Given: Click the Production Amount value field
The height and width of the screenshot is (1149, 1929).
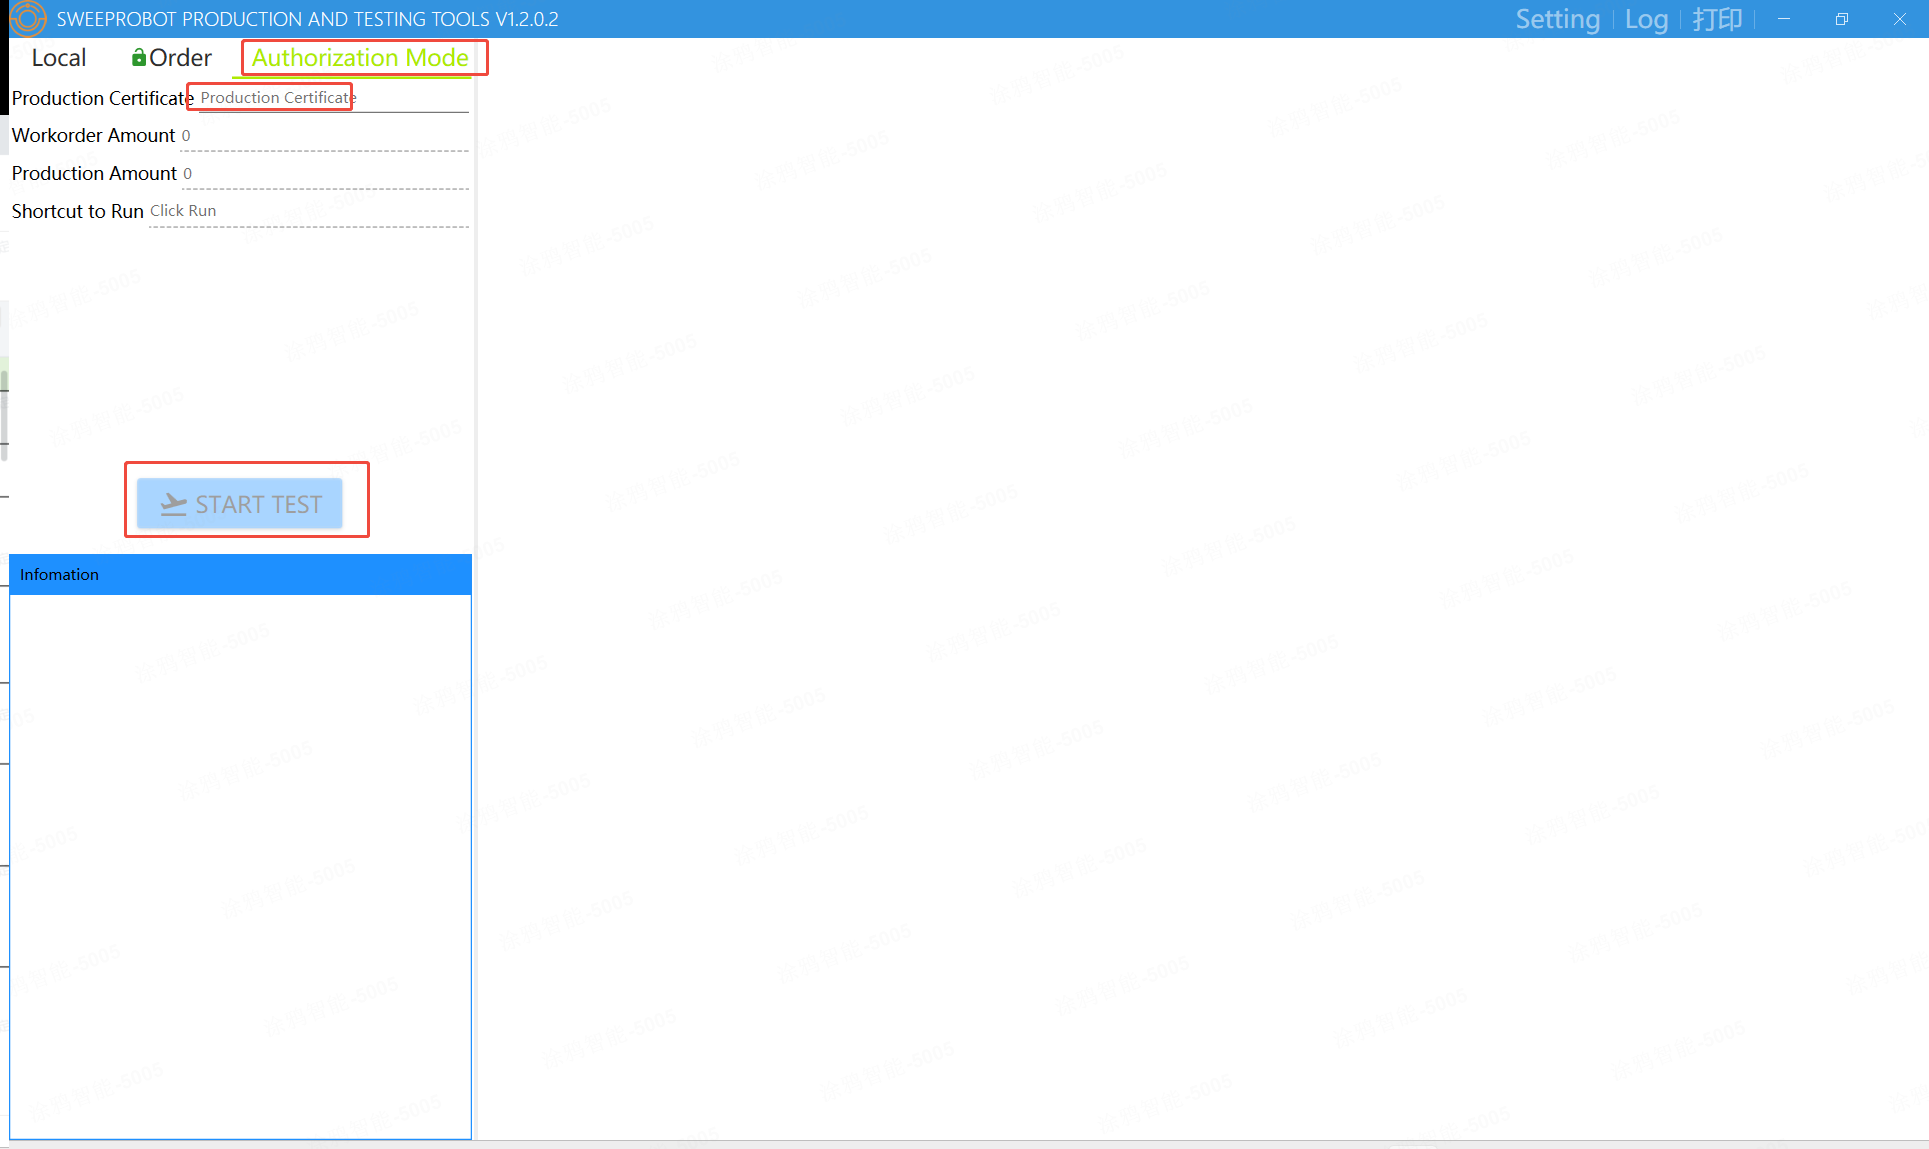Looking at the screenshot, I should 325,174.
